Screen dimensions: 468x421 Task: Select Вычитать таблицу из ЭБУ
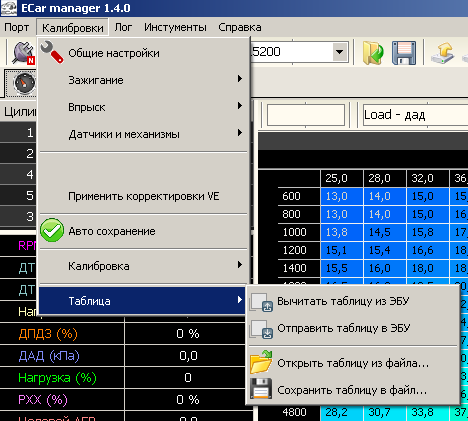pos(354,301)
